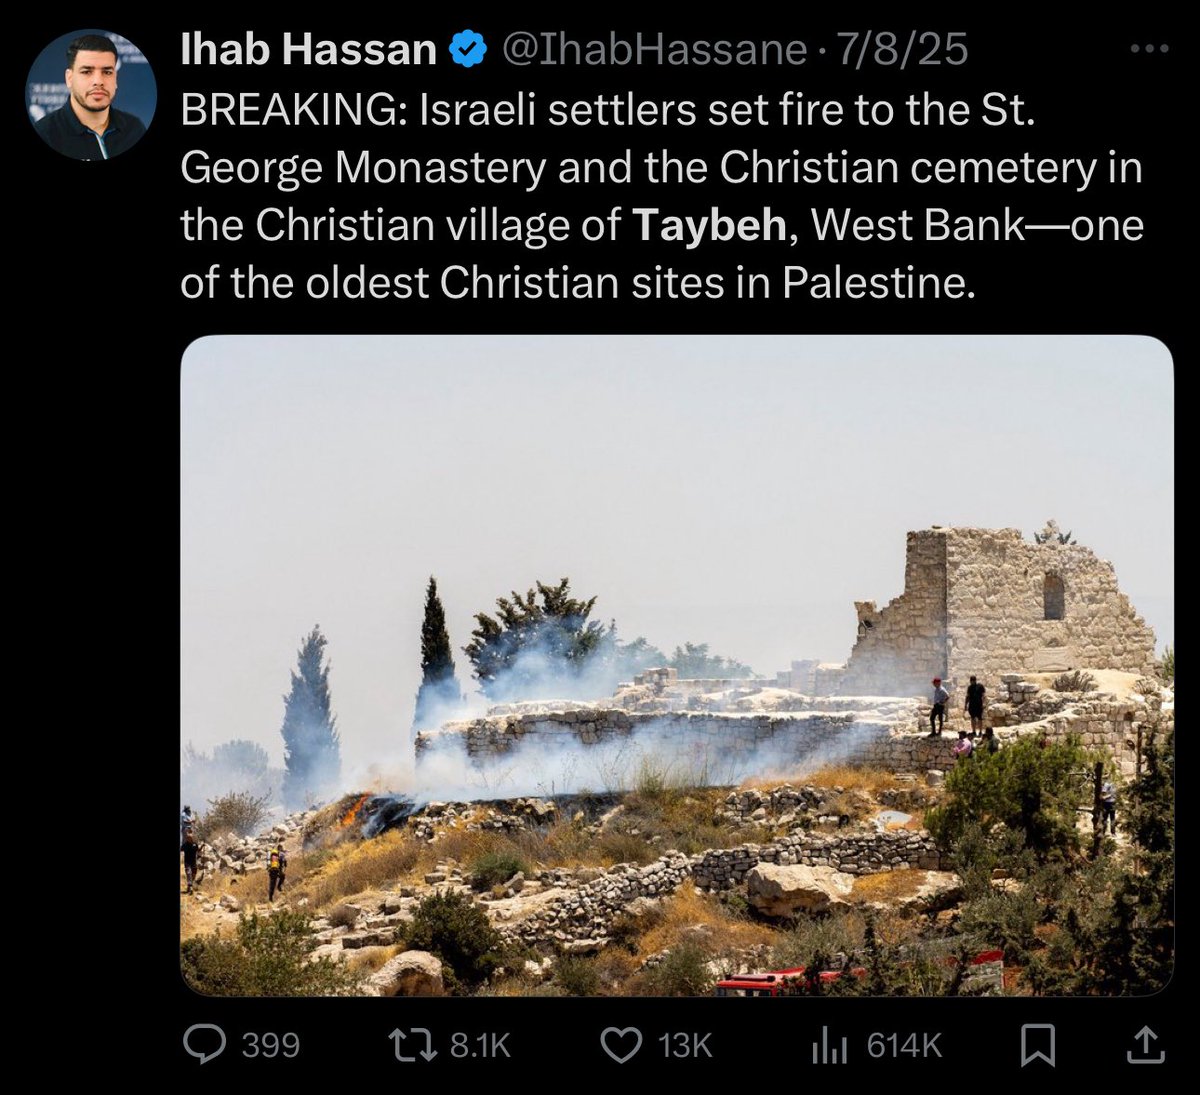The height and width of the screenshot is (1095, 1200).
Task: Open Ihab Hassan's profile picture
Action: pos(91,94)
